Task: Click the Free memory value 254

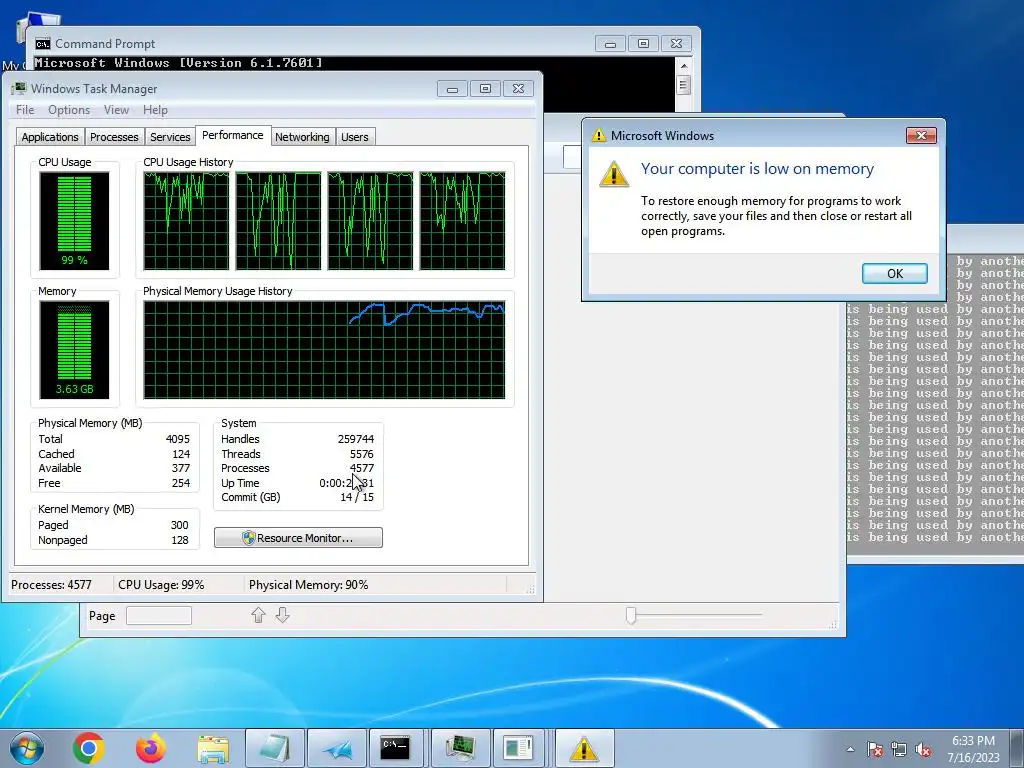Action: [x=181, y=483]
